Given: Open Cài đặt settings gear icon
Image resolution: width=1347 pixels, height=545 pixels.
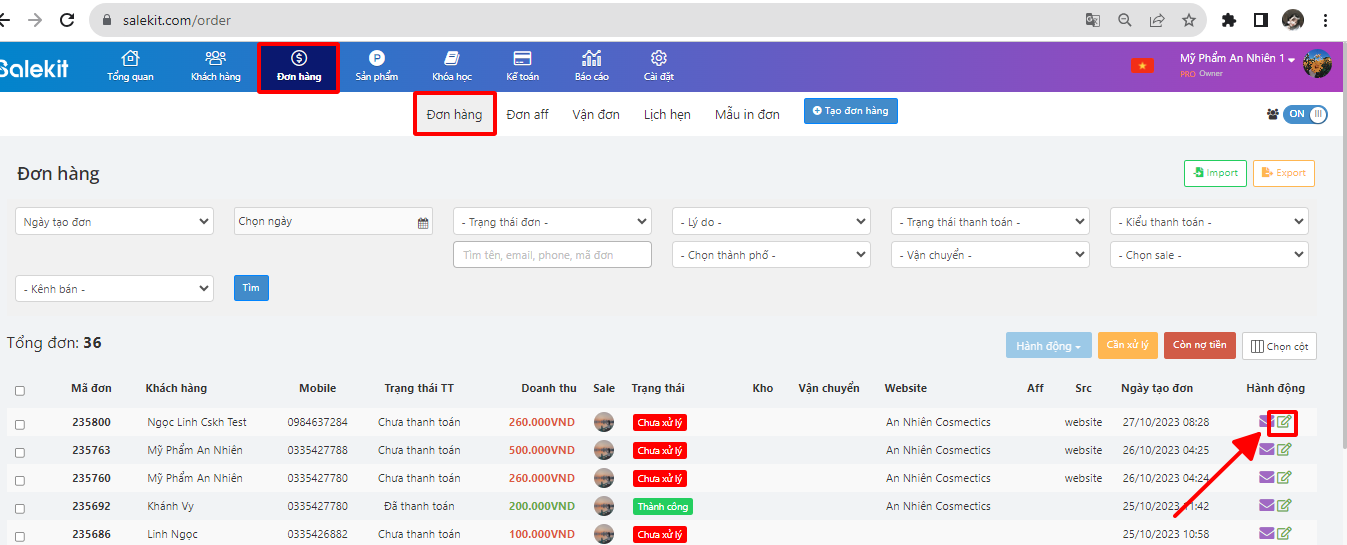Looking at the screenshot, I should pos(658,59).
